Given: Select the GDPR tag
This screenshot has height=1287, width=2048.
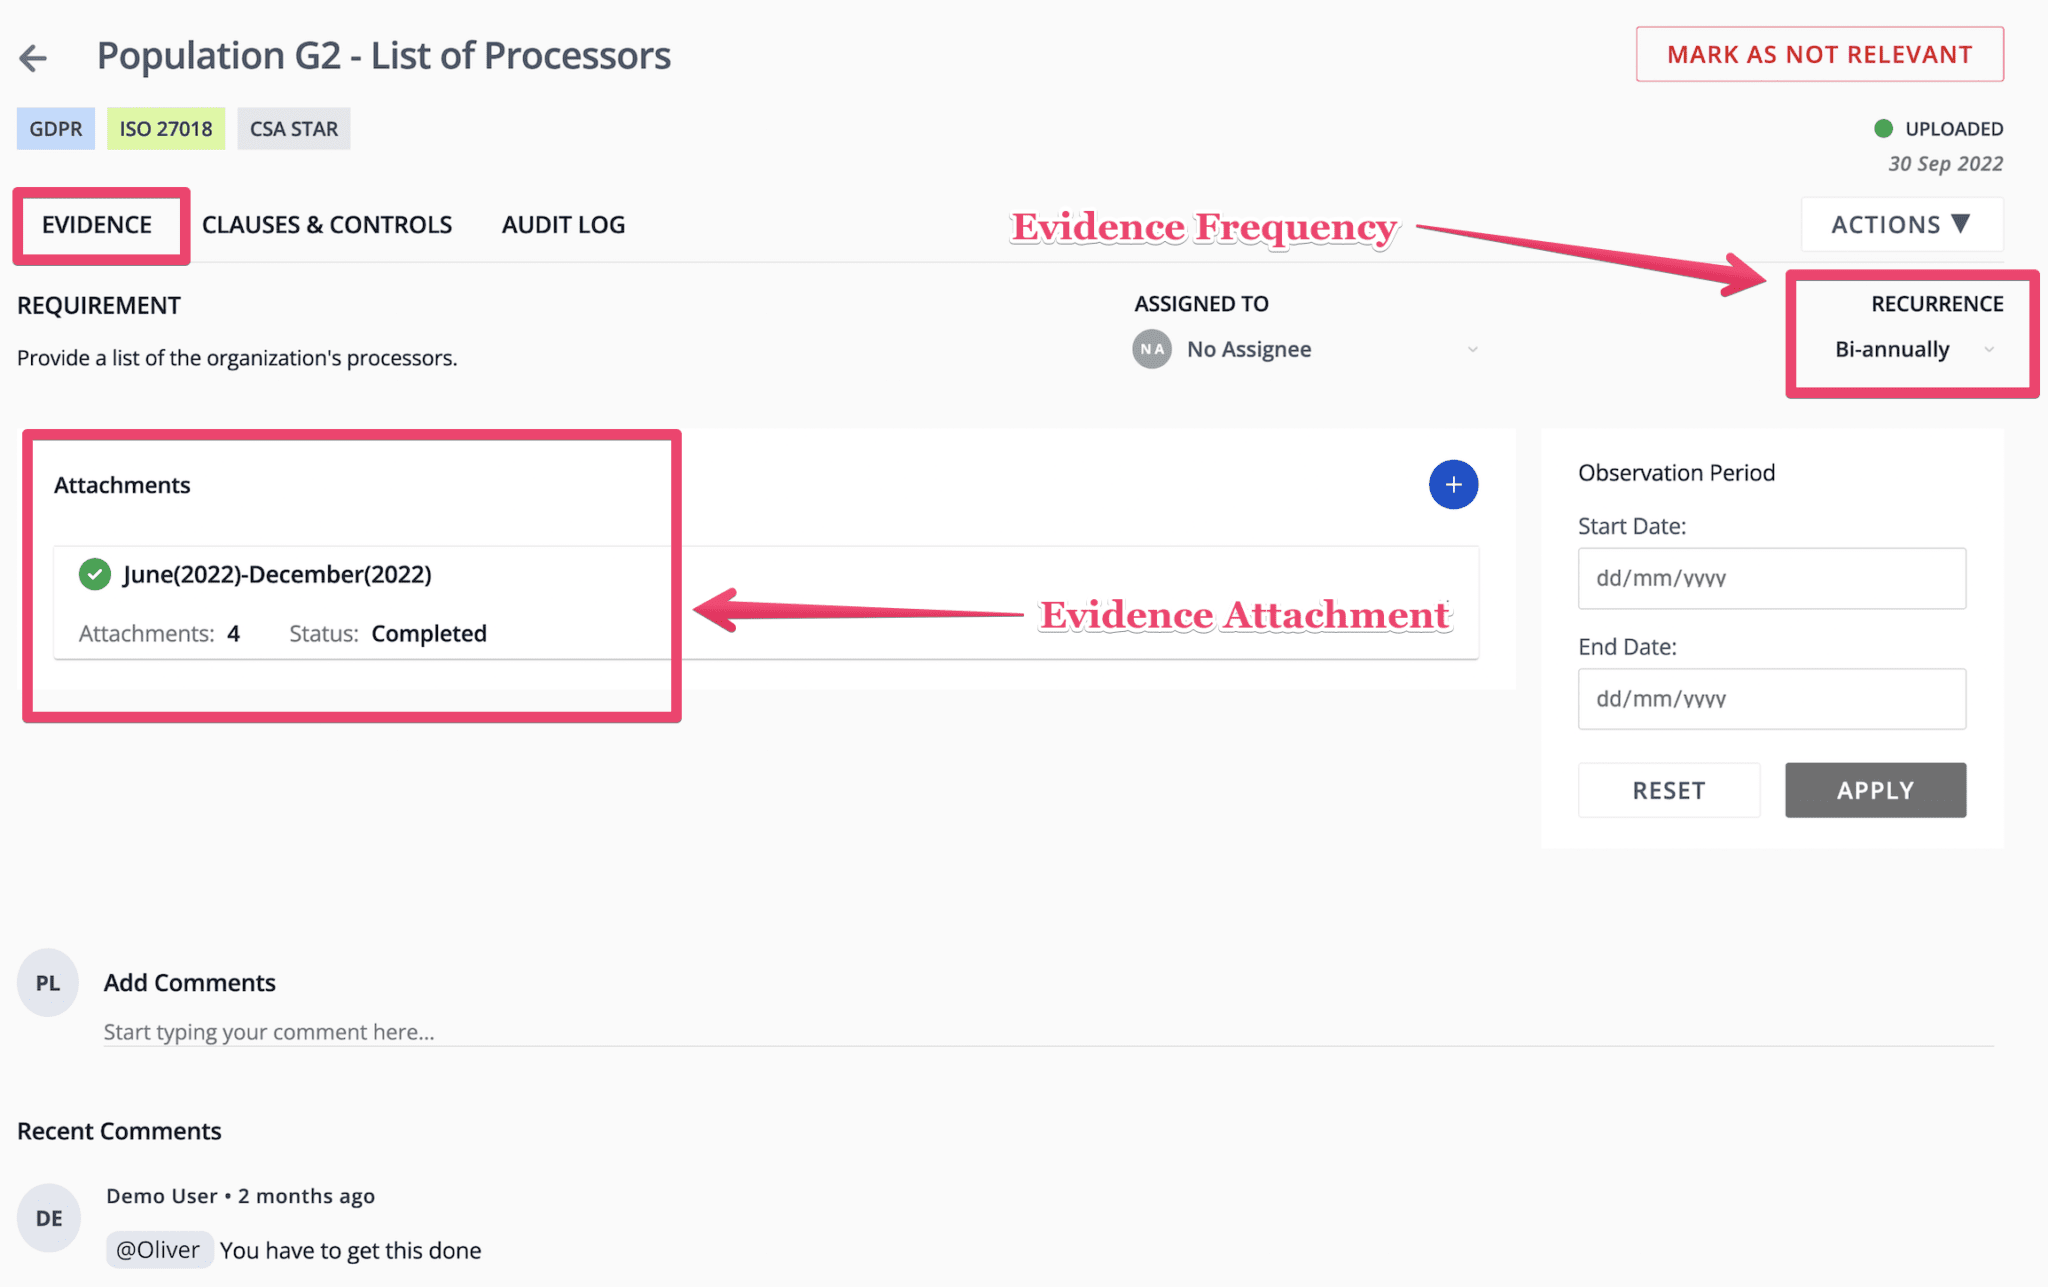Looking at the screenshot, I should [x=56, y=128].
